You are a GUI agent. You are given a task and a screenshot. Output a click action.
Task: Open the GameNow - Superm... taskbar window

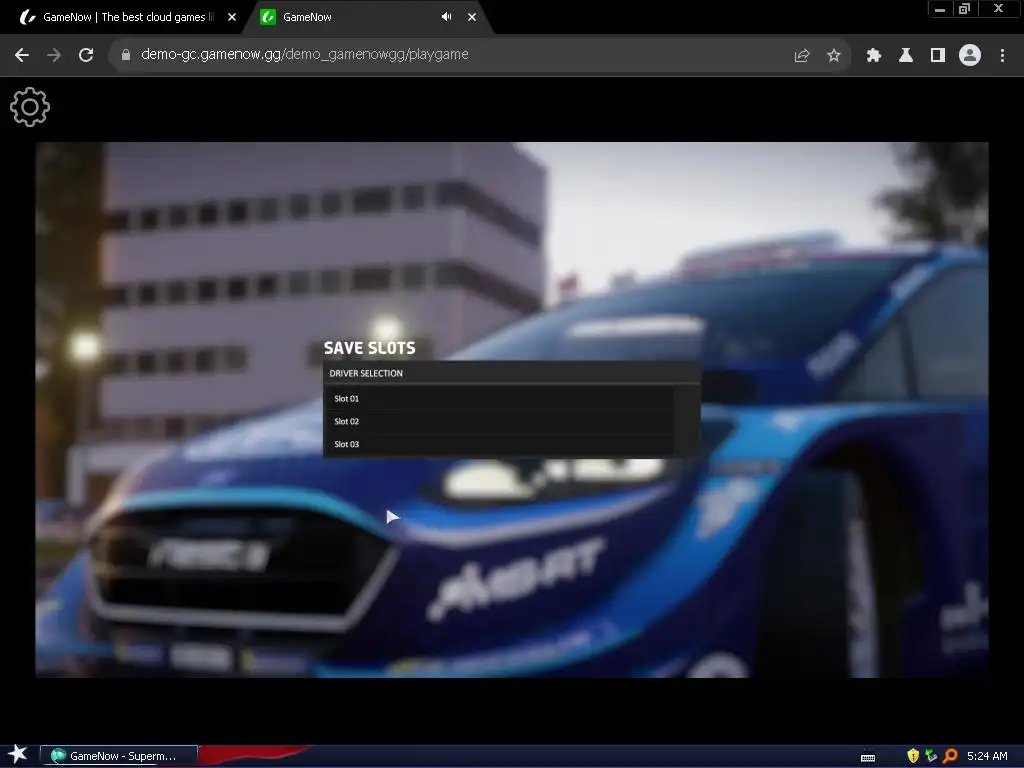[x=119, y=756]
